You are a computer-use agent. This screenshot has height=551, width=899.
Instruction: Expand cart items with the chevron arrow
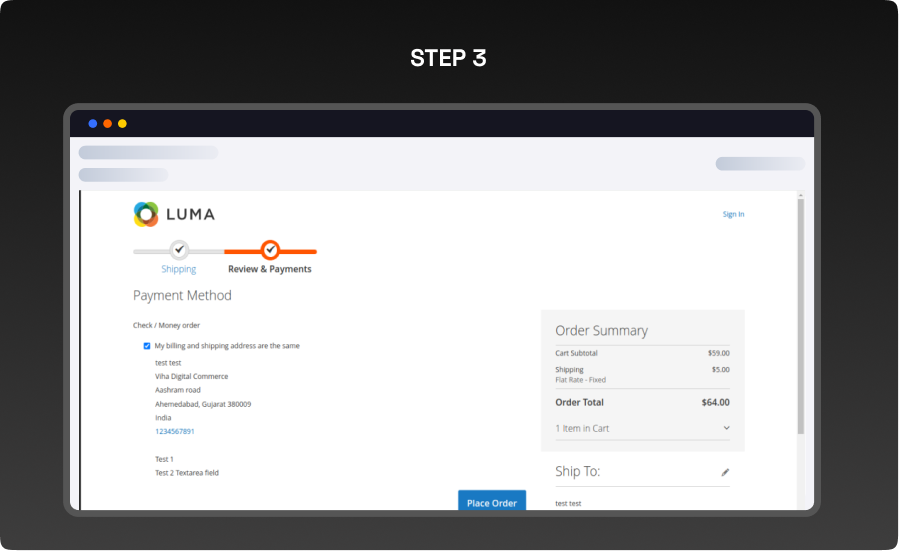pos(726,428)
